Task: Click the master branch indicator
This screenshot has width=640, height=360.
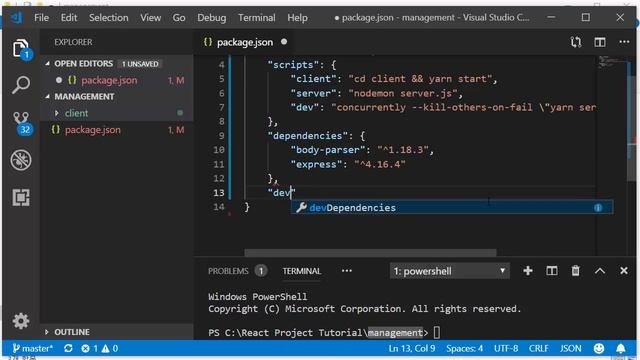Action: (x=32, y=349)
